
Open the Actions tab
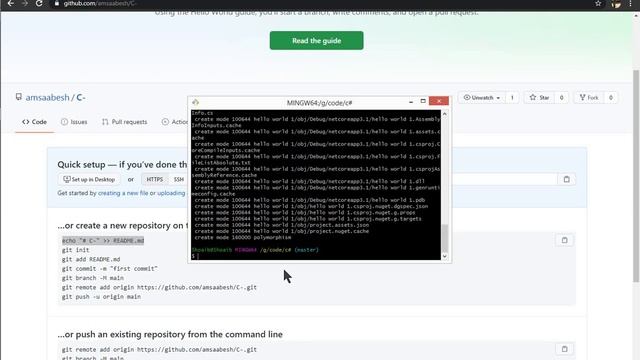point(175,122)
